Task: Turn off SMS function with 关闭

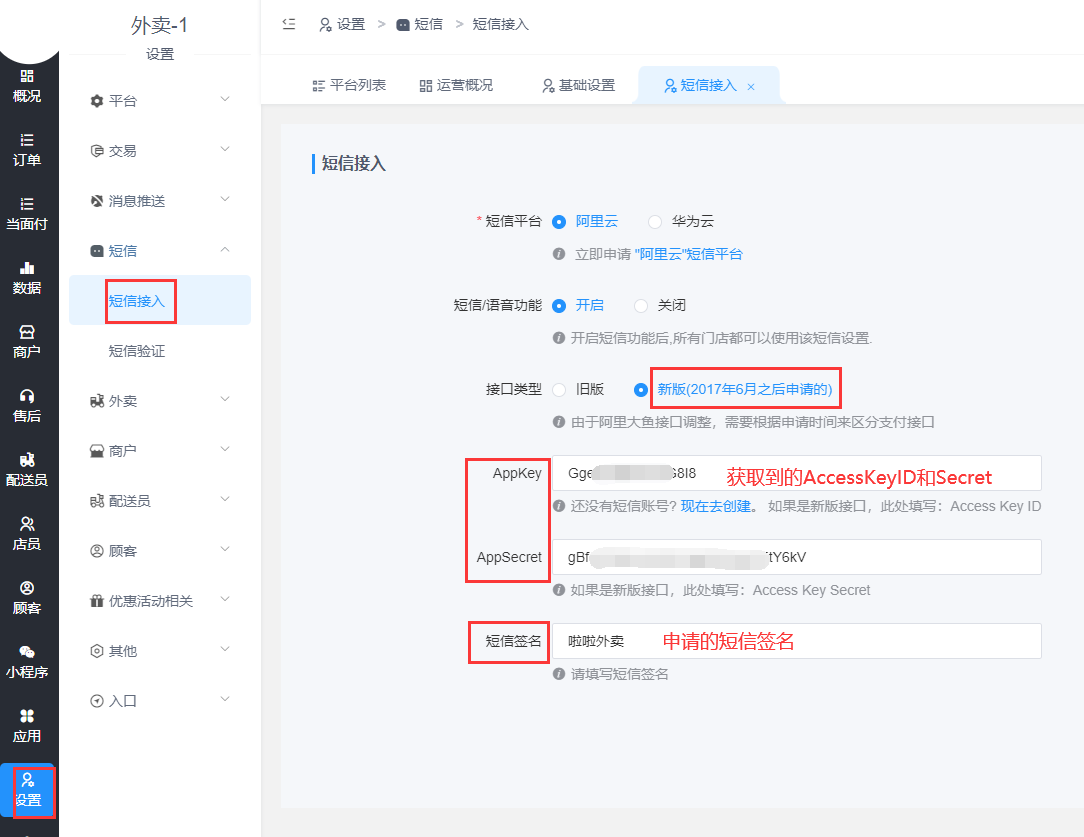Action: 641,305
